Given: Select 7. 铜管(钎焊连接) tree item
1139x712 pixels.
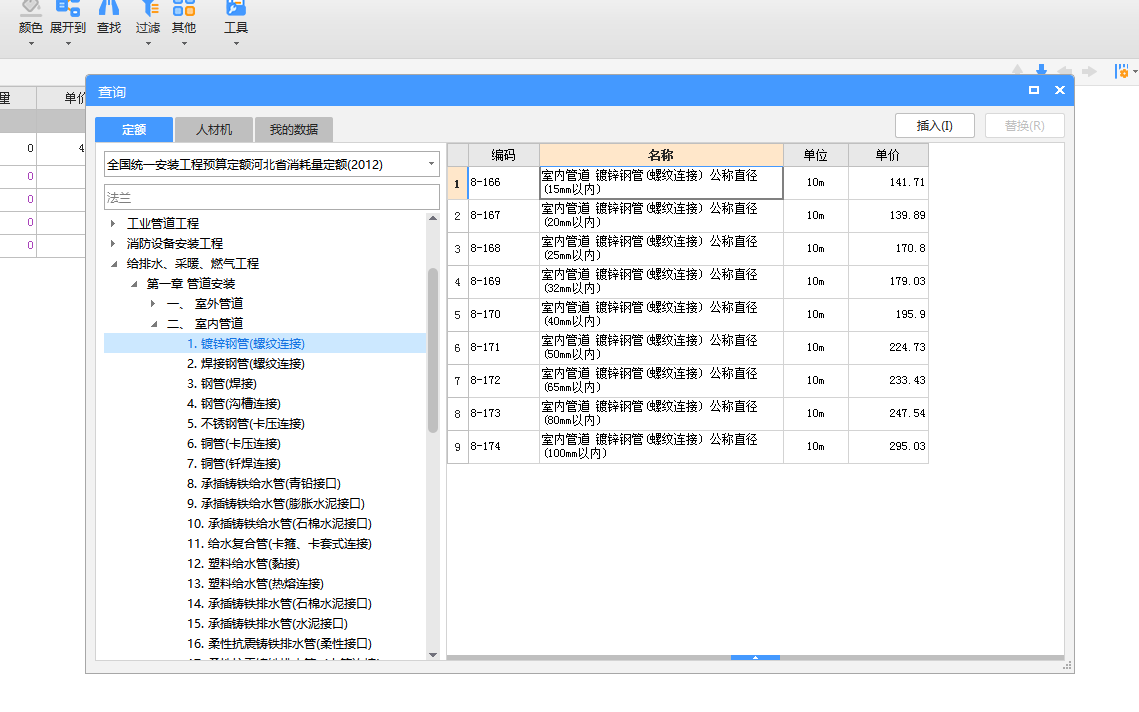Looking at the screenshot, I should (233, 464).
